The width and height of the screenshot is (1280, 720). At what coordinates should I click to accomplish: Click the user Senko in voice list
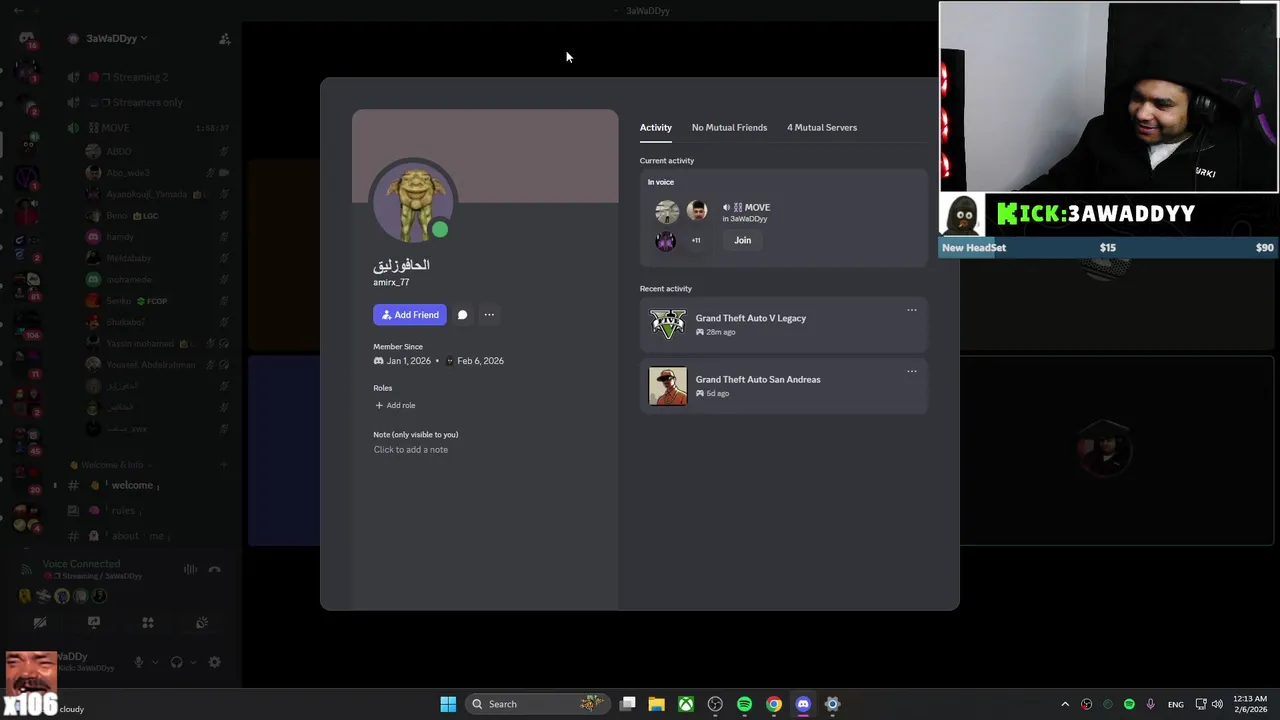point(119,301)
